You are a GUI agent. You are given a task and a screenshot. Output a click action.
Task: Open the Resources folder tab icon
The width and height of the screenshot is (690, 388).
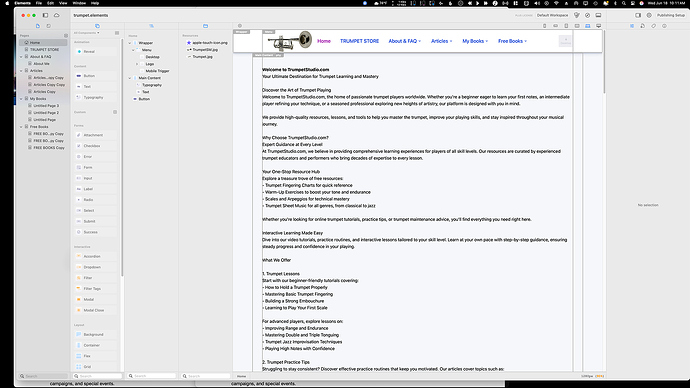coord(205,26)
